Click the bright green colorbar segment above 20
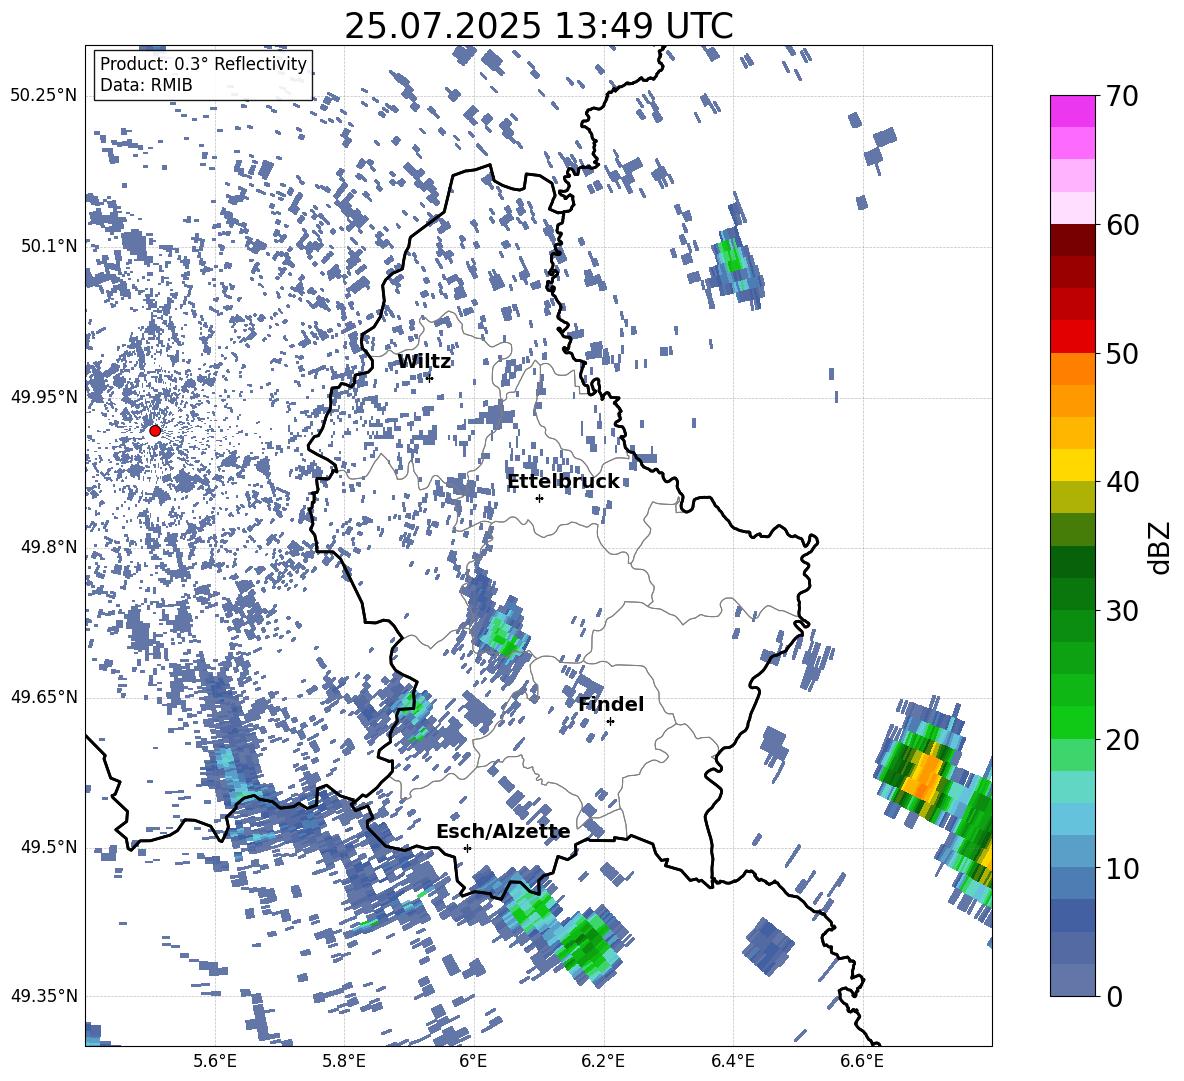 [x=1072, y=723]
